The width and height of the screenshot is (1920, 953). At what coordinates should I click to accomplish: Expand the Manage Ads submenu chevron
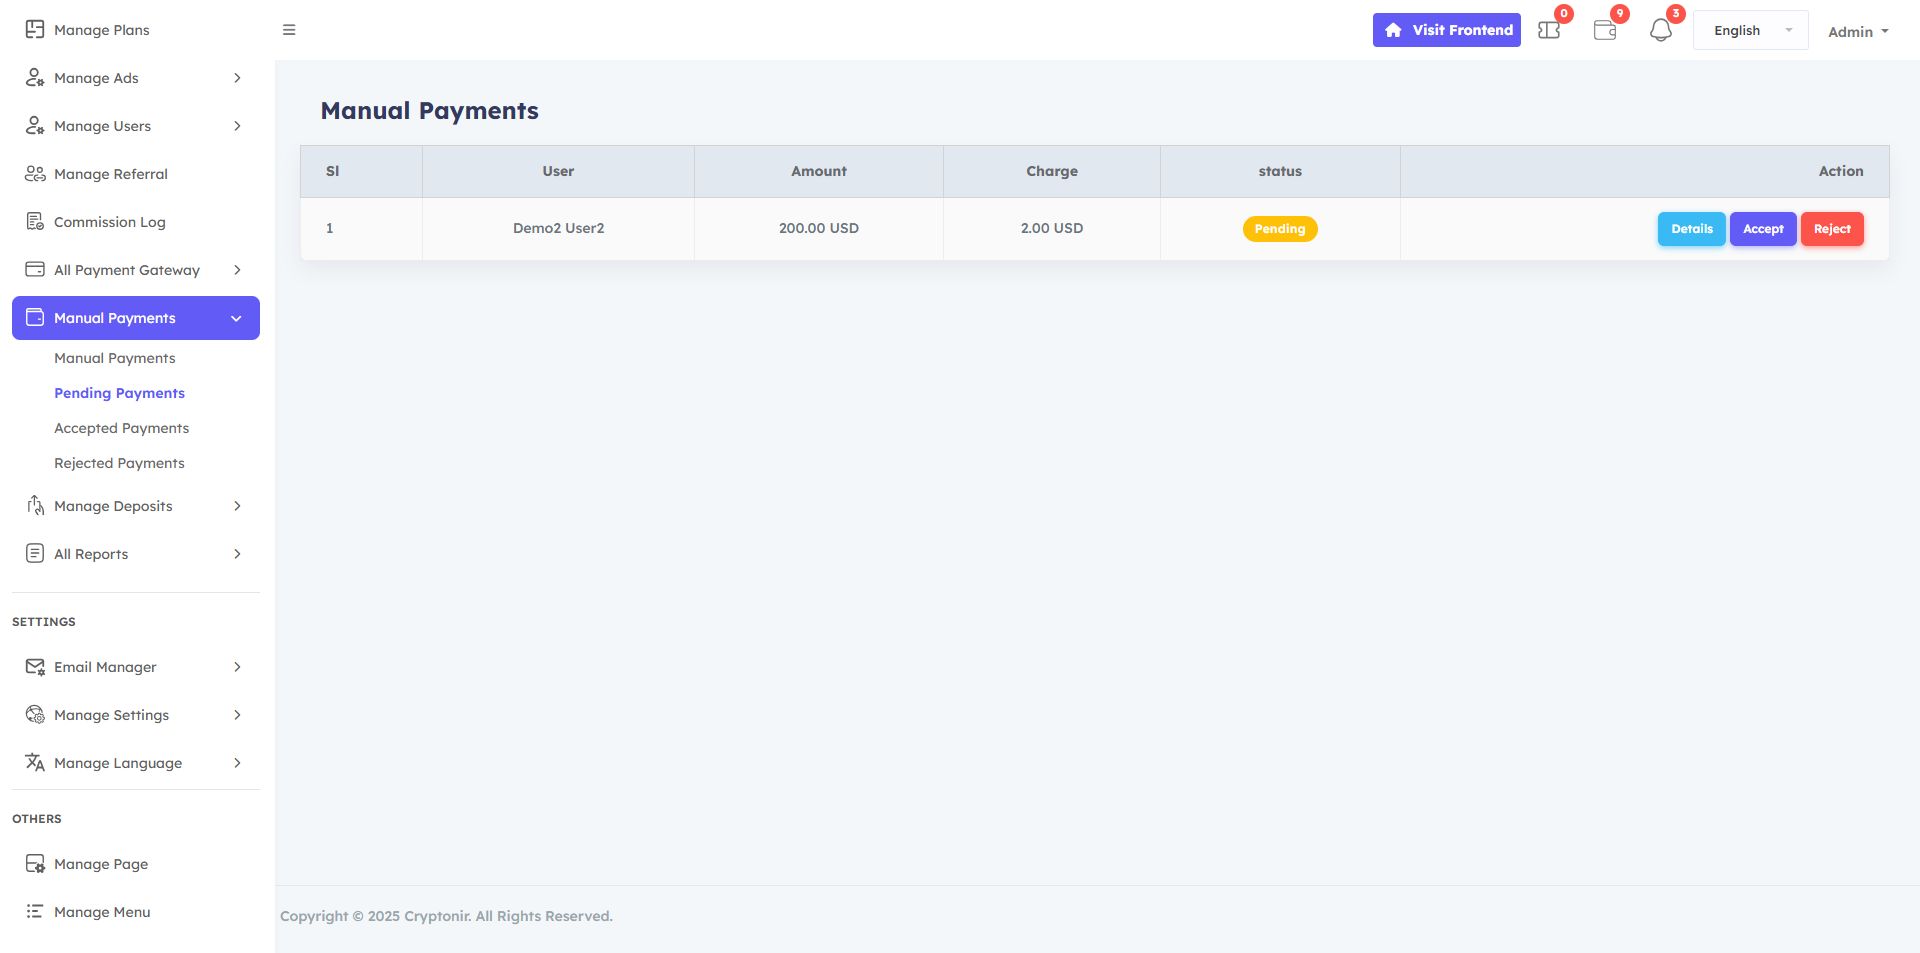237,78
